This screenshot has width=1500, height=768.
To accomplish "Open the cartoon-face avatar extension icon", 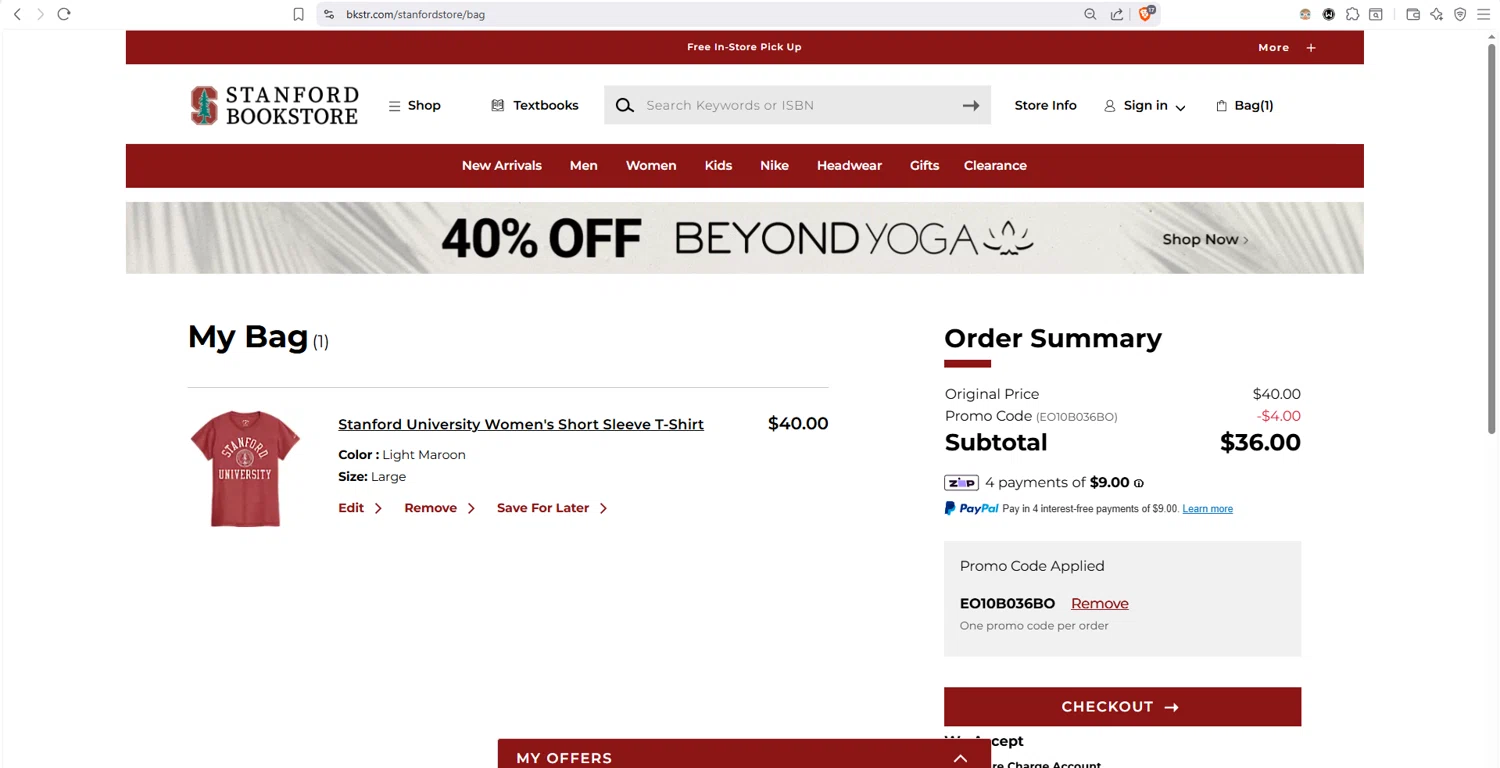I will 1305,14.
